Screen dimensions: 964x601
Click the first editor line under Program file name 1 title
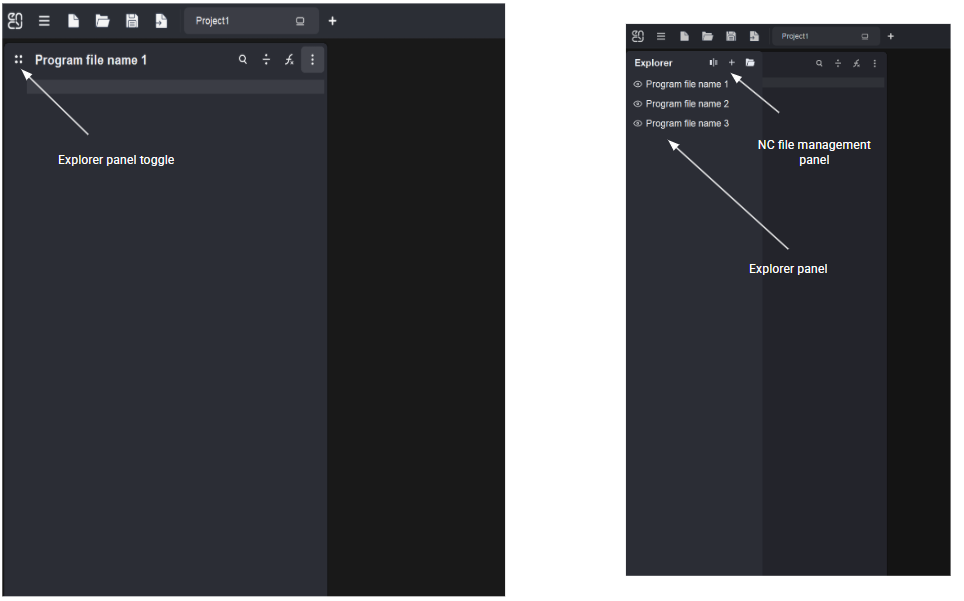[x=175, y=87]
